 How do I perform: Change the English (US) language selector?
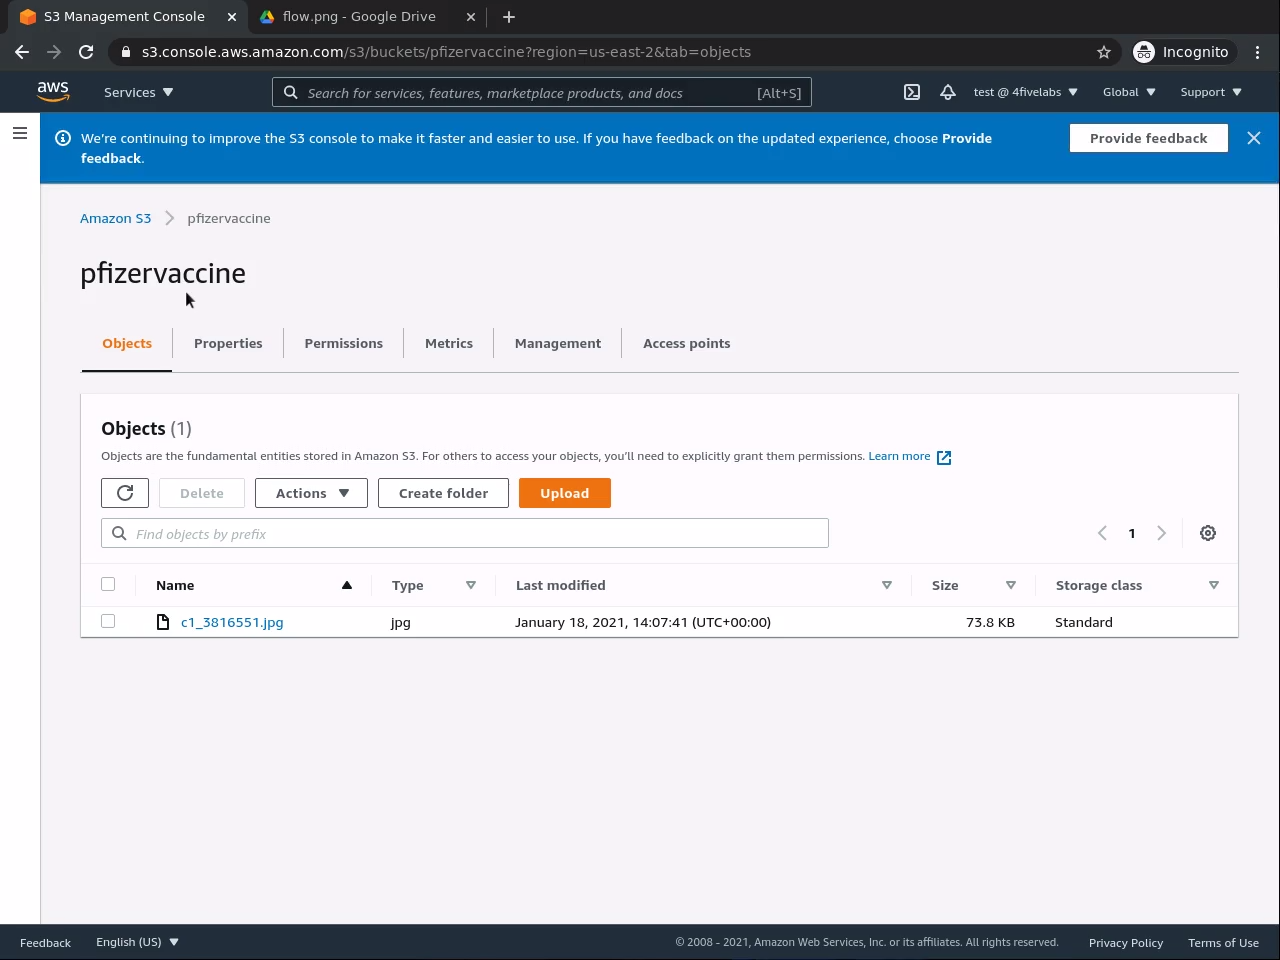click(137, 942)
